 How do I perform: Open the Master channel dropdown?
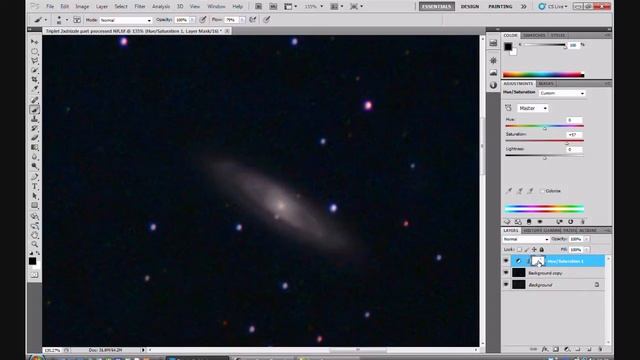click(533, 108)
